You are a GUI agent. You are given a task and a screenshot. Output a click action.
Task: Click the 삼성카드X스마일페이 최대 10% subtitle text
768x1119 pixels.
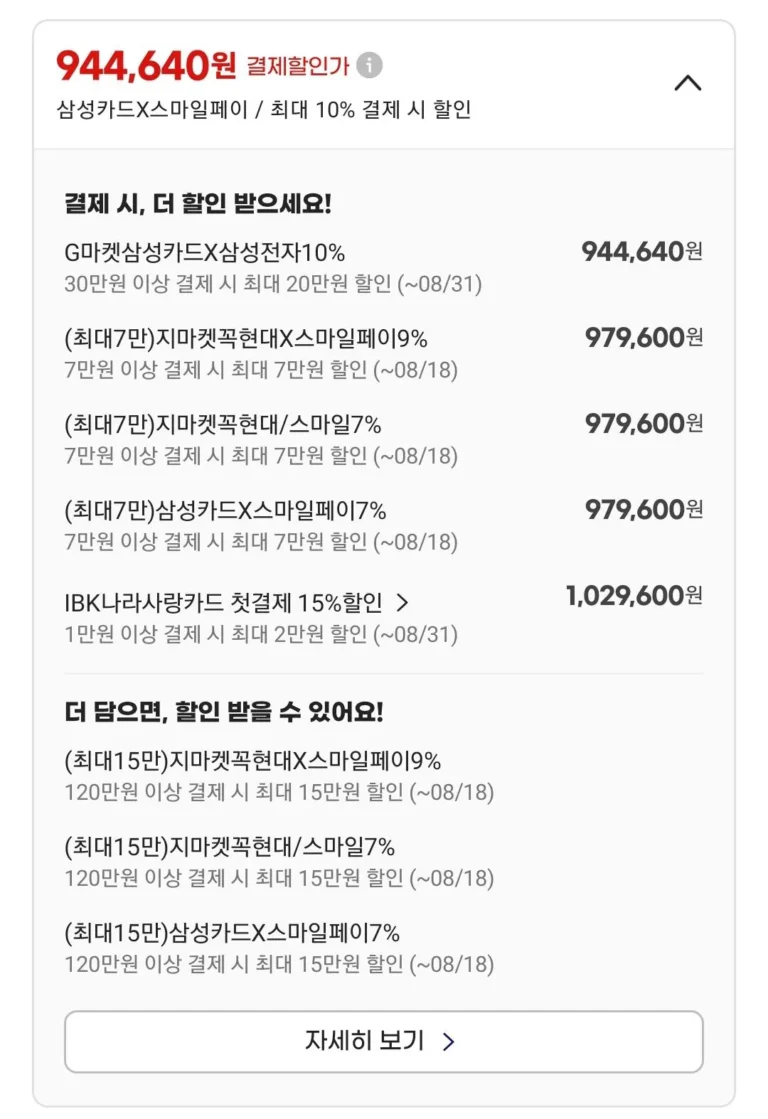[x=263, y=109]
